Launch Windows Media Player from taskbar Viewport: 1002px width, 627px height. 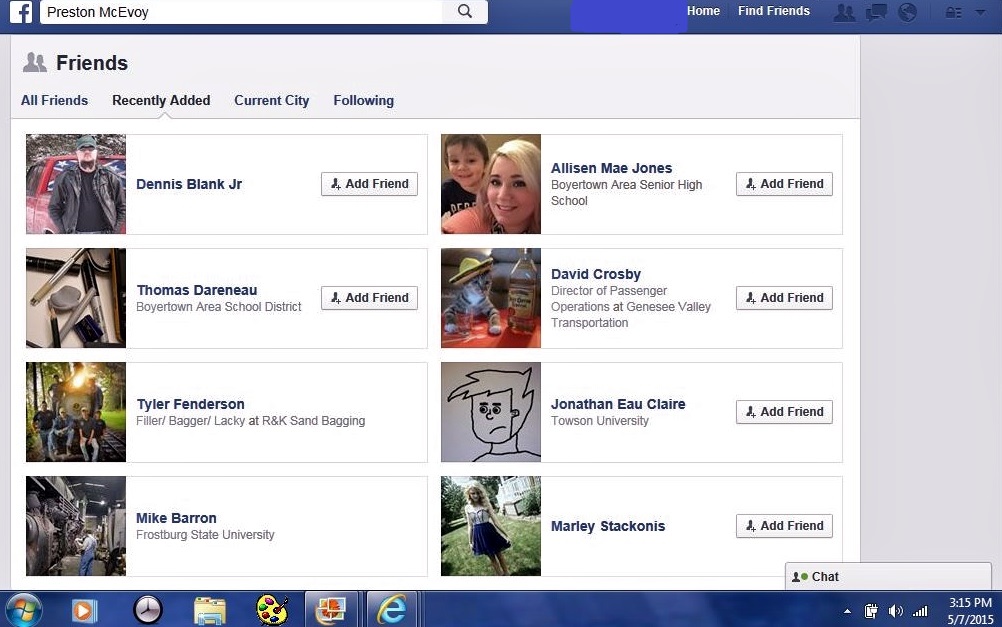84,610
